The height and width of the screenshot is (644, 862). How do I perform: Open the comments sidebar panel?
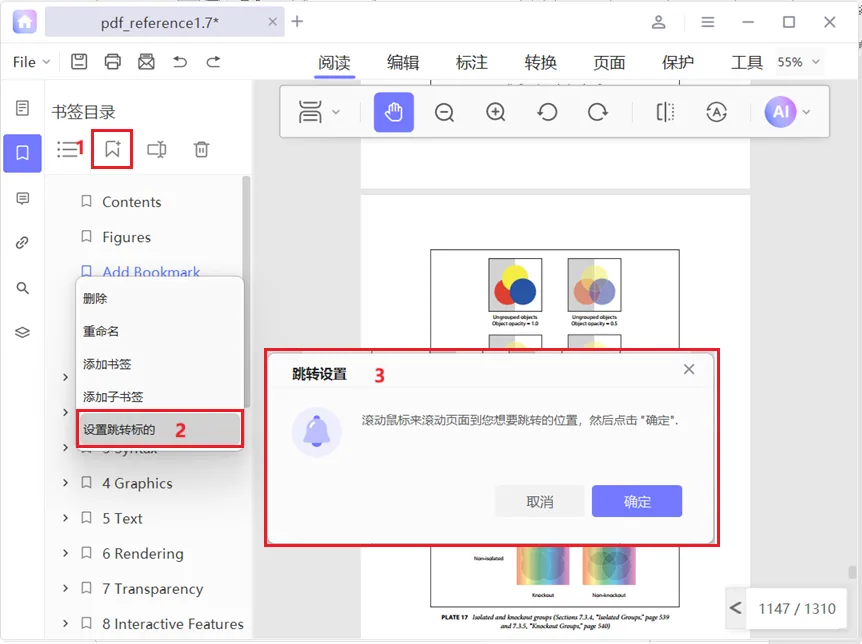[x=23, y=198]
